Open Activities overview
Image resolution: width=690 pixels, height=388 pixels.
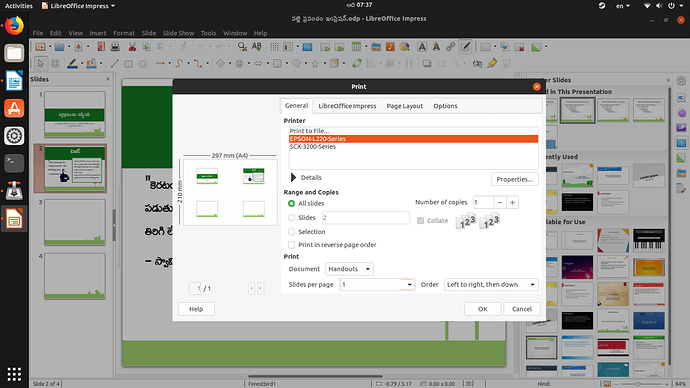click(18, 6)
